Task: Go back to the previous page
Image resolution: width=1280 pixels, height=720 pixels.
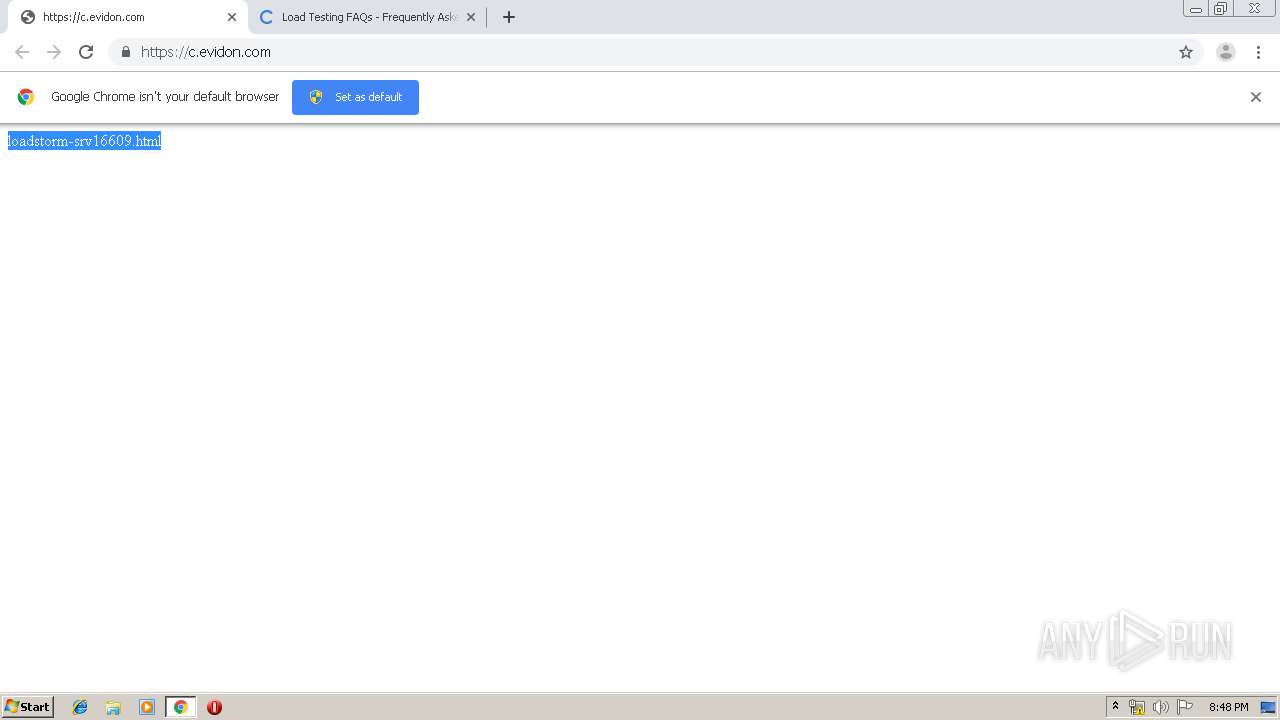Action: point(22,52)
